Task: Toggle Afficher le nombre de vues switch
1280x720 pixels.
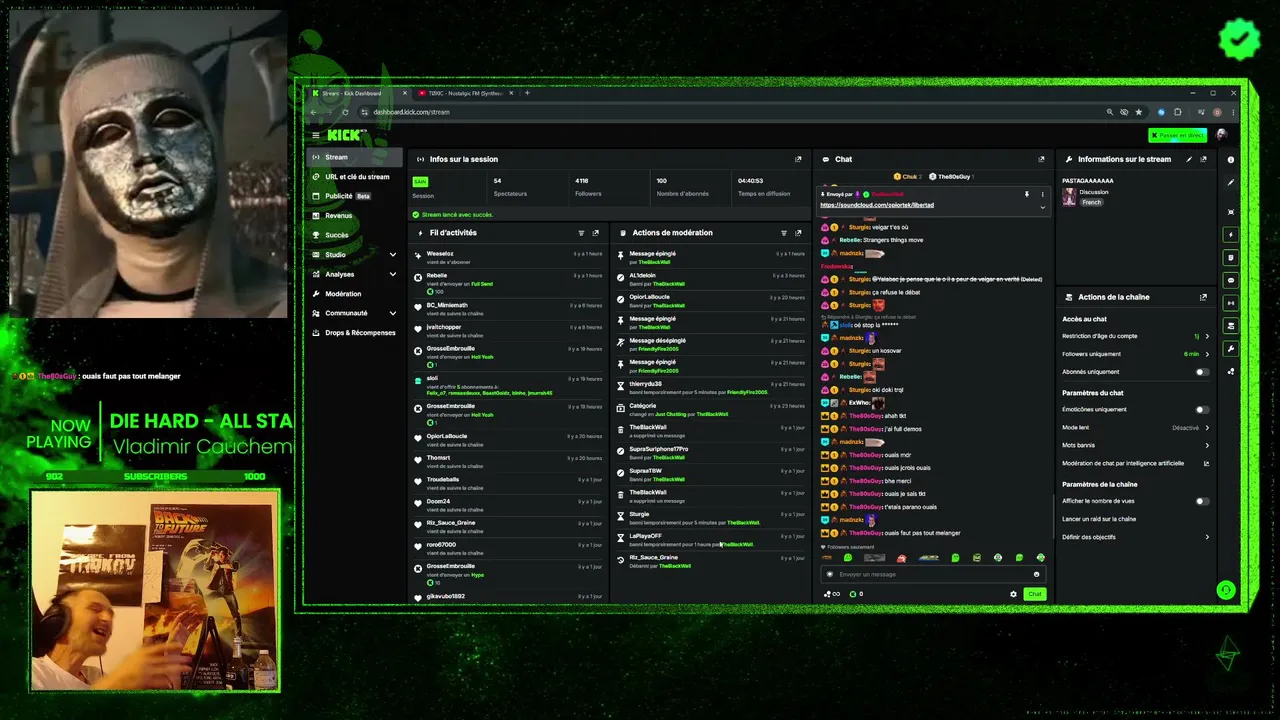Action: click(1202, 501)
